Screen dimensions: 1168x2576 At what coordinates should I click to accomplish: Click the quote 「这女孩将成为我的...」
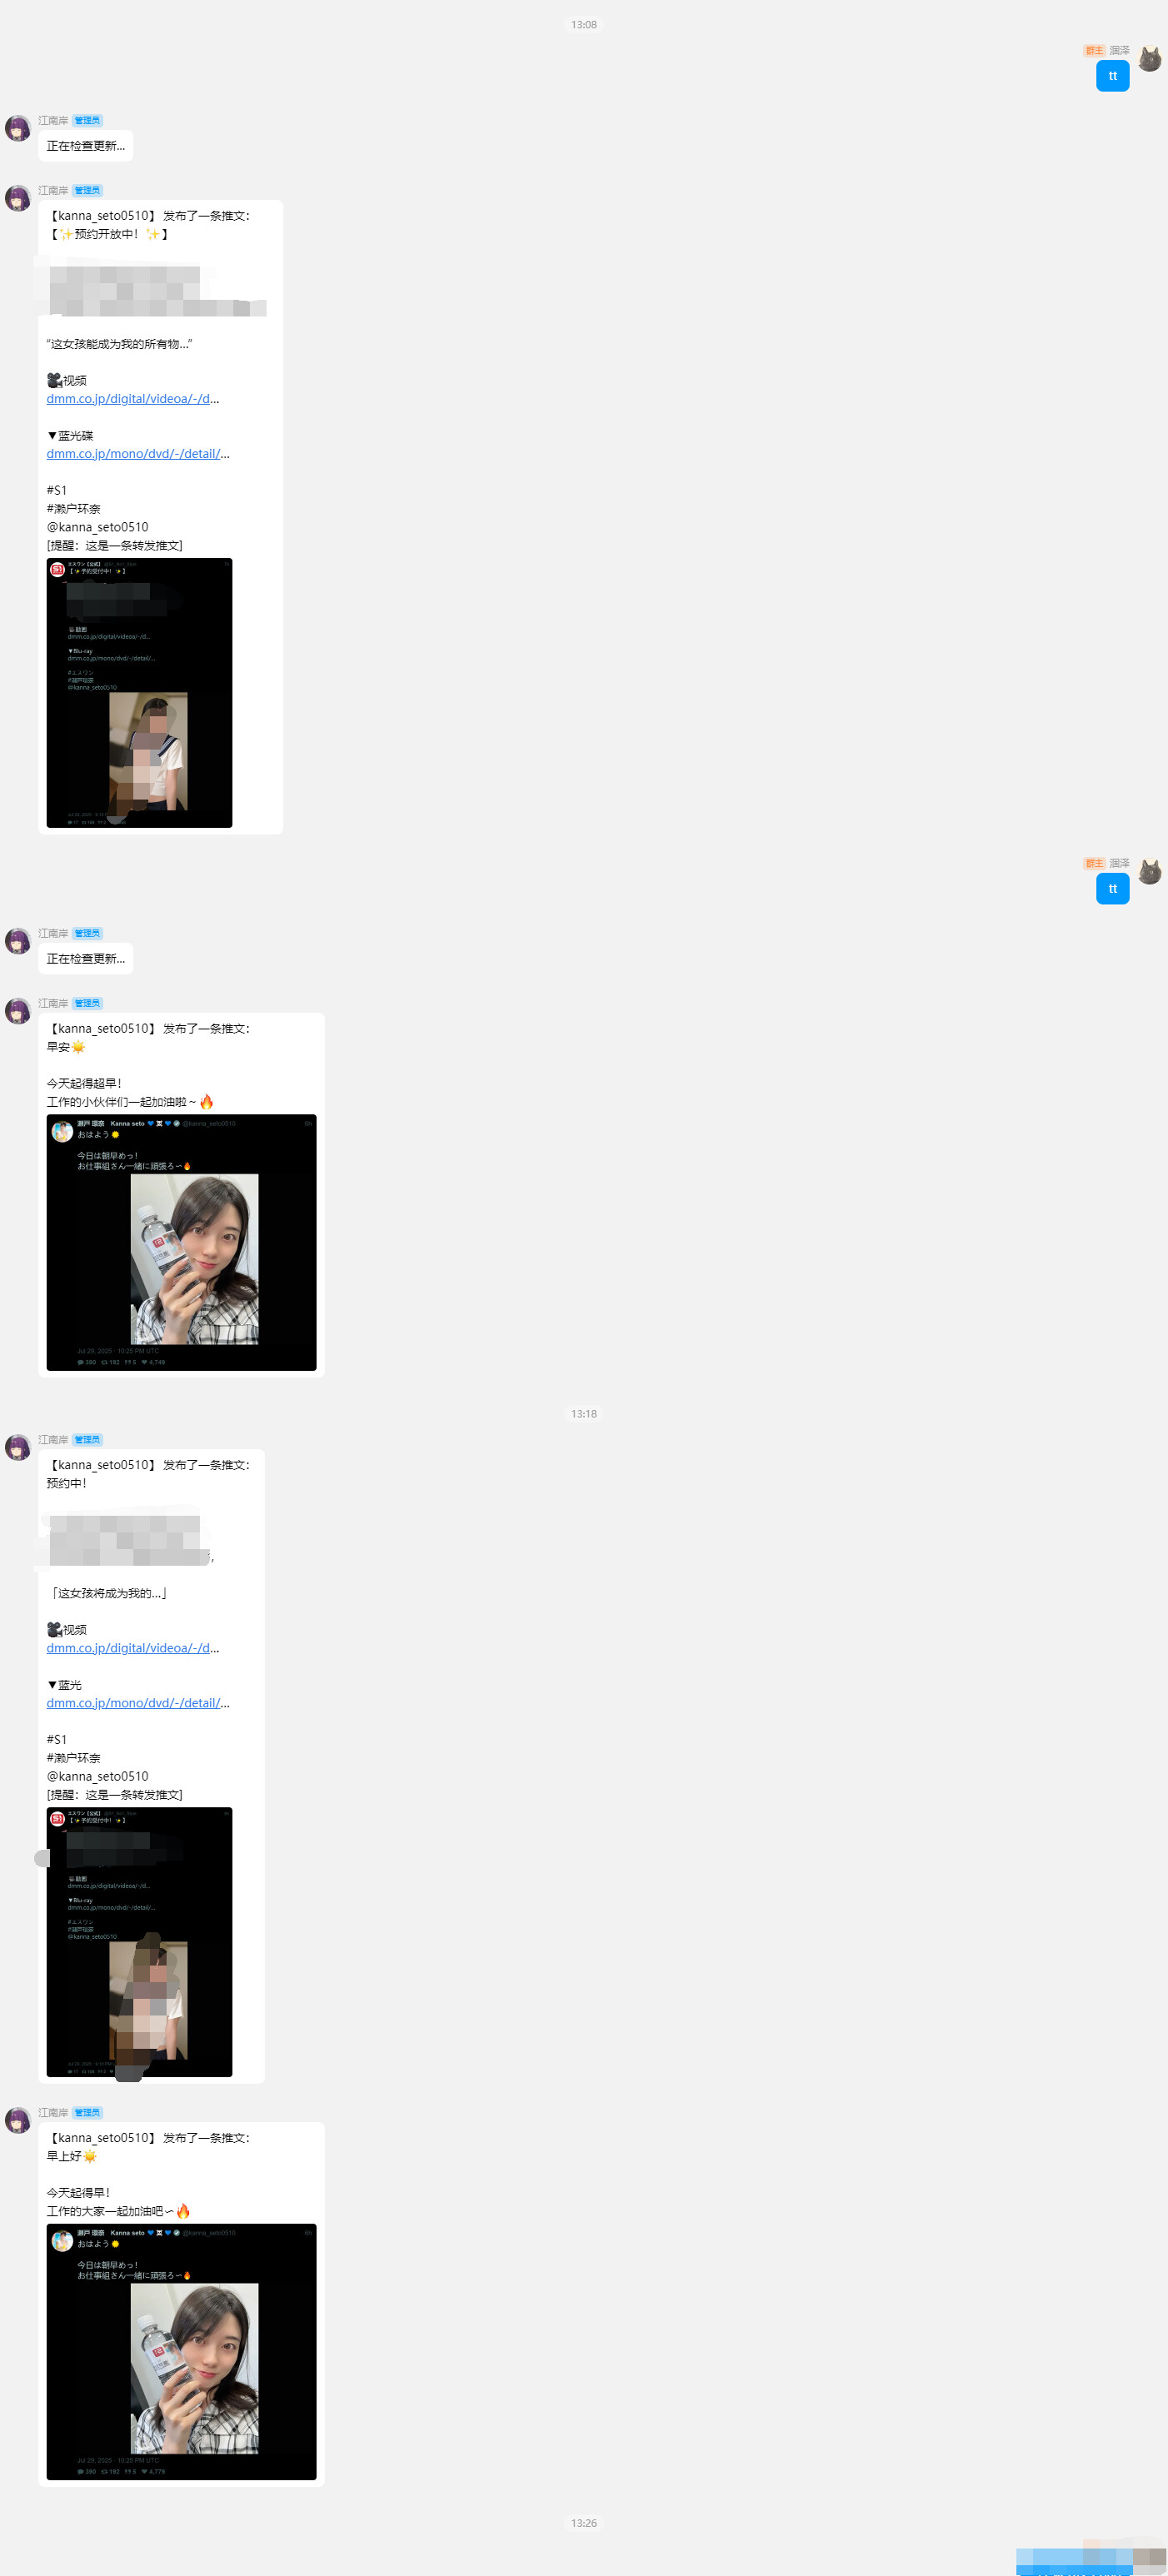pos(107,1593)
